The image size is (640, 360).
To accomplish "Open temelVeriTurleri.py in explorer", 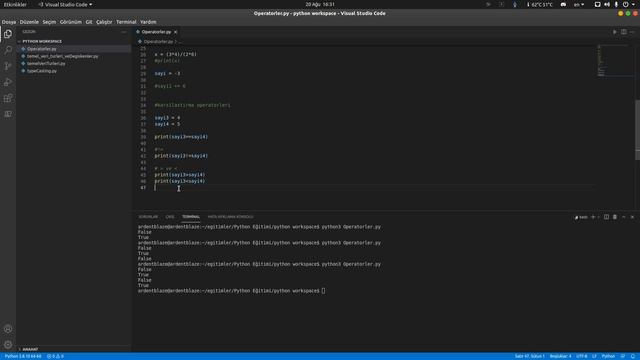I will click(73, 64).
